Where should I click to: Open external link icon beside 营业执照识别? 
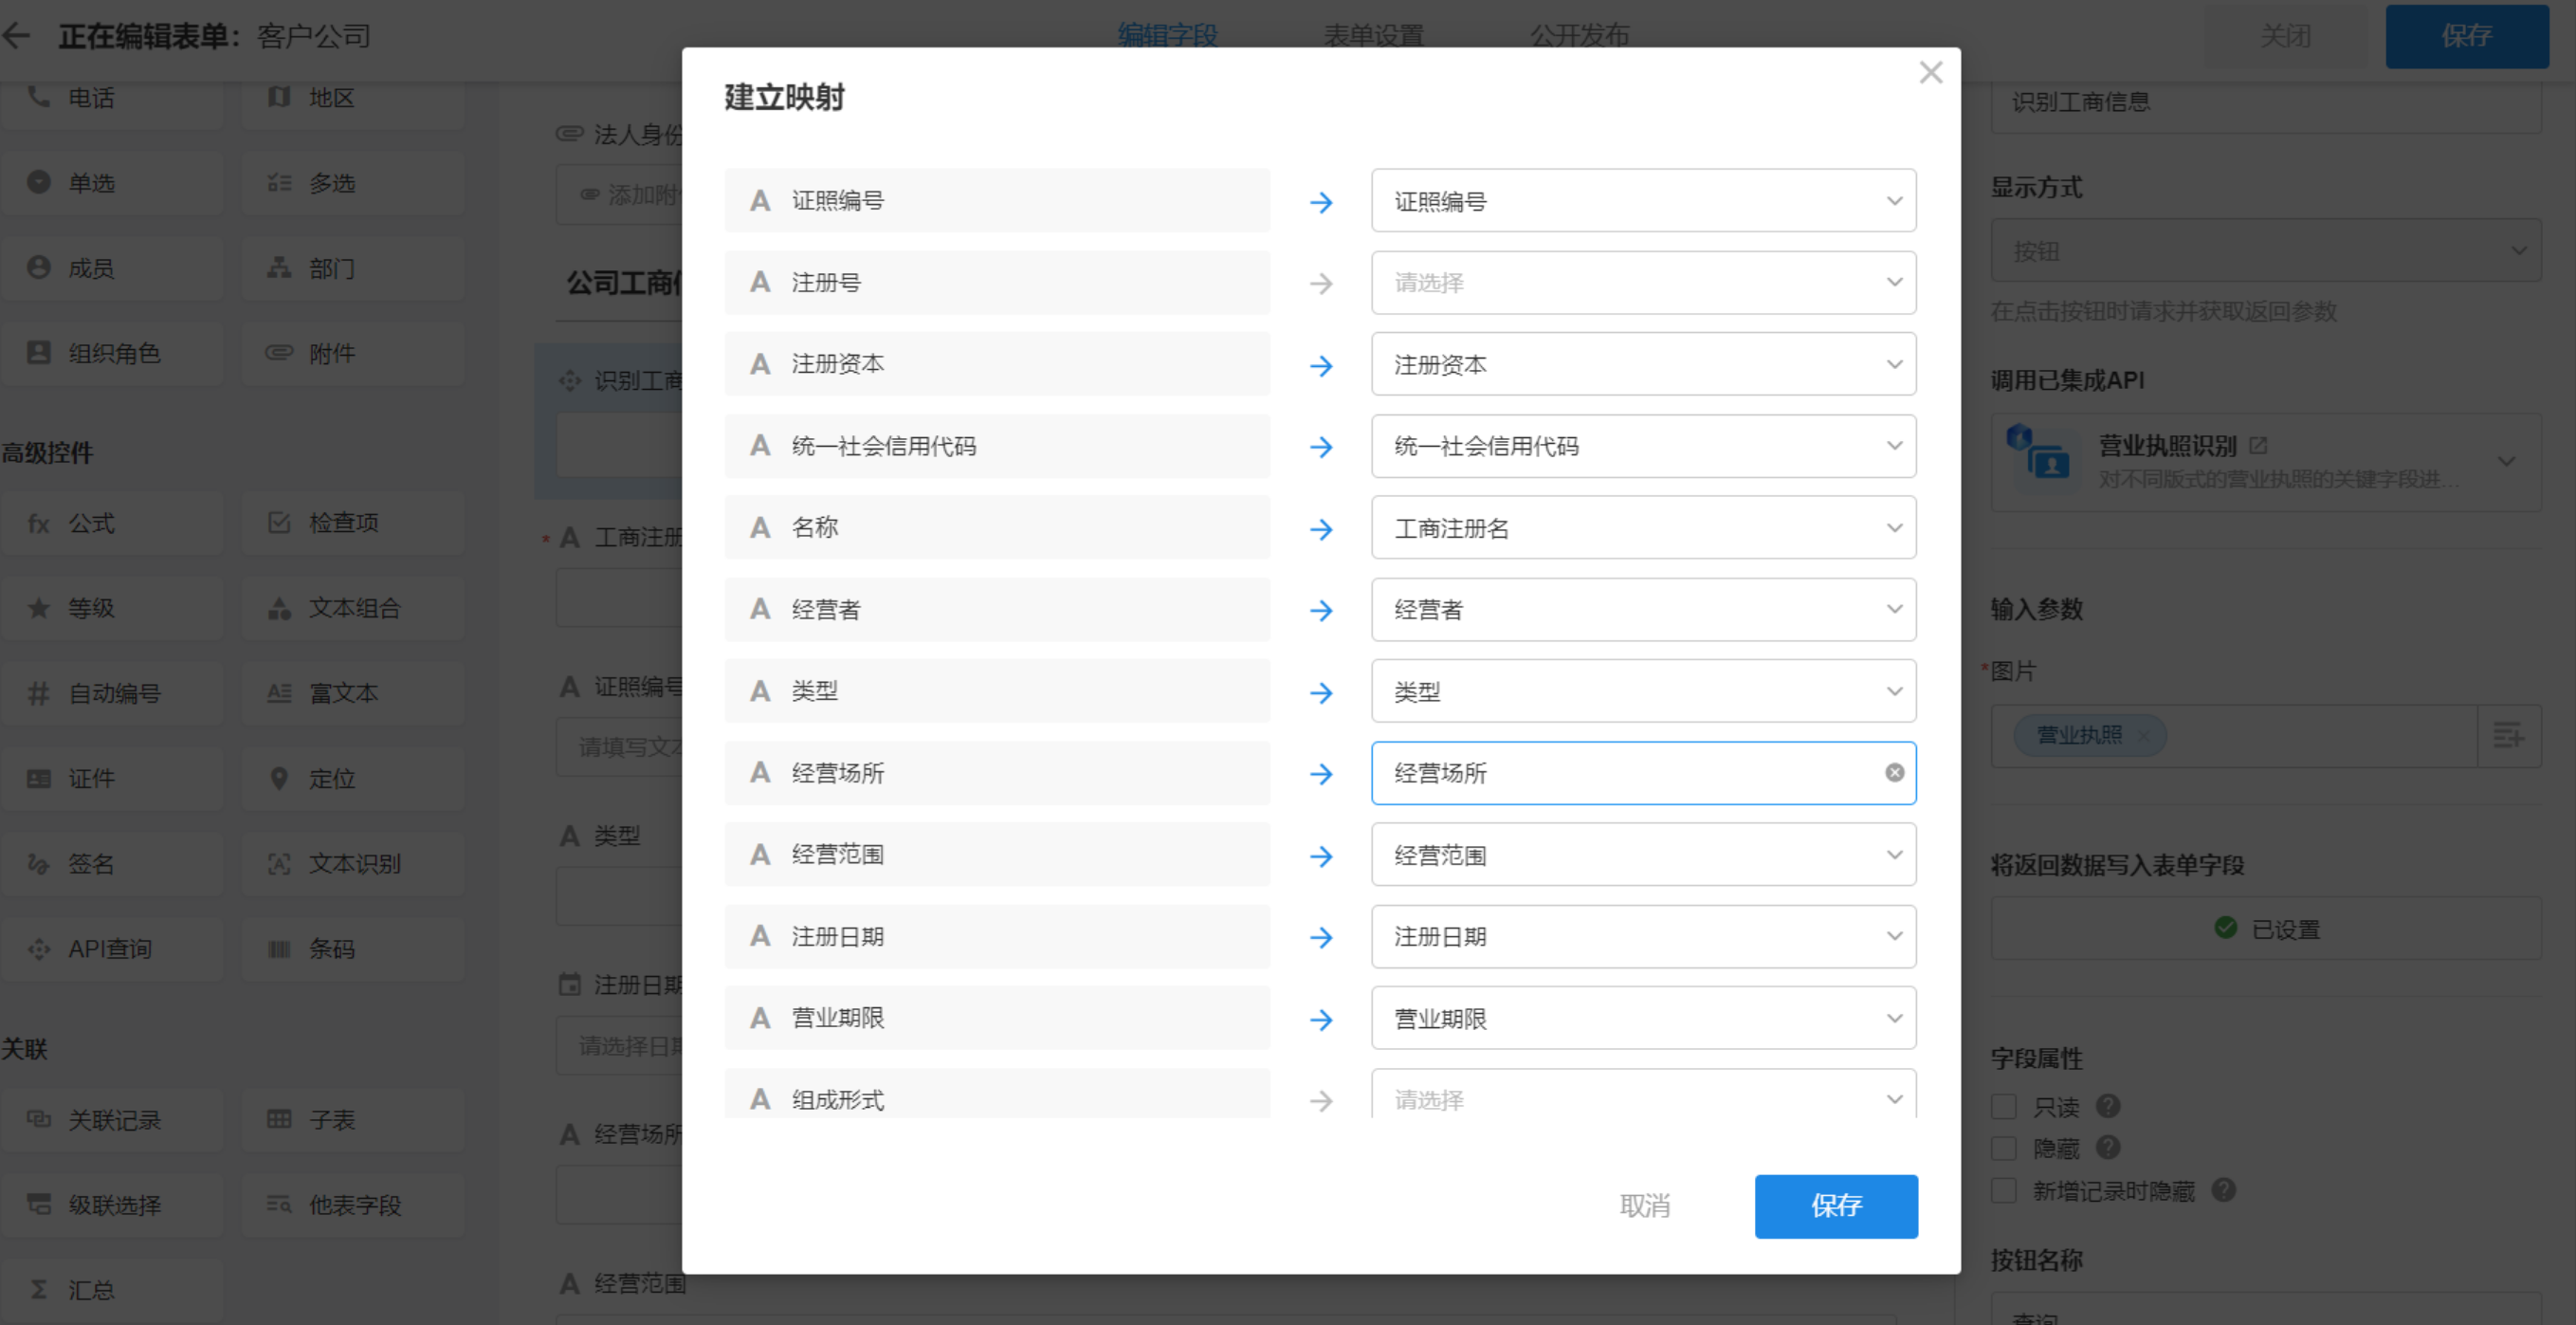[x=2258, y=445]
